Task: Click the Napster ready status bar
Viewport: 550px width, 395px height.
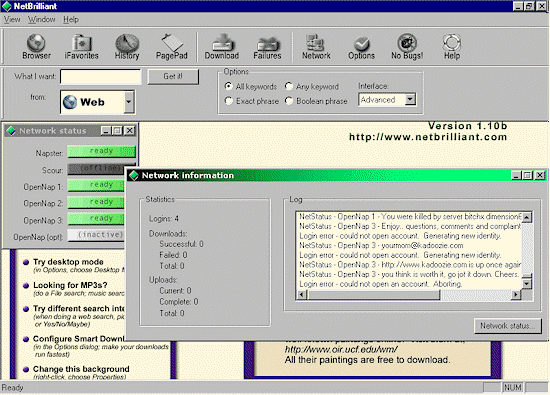Action: tap(101, 152)
